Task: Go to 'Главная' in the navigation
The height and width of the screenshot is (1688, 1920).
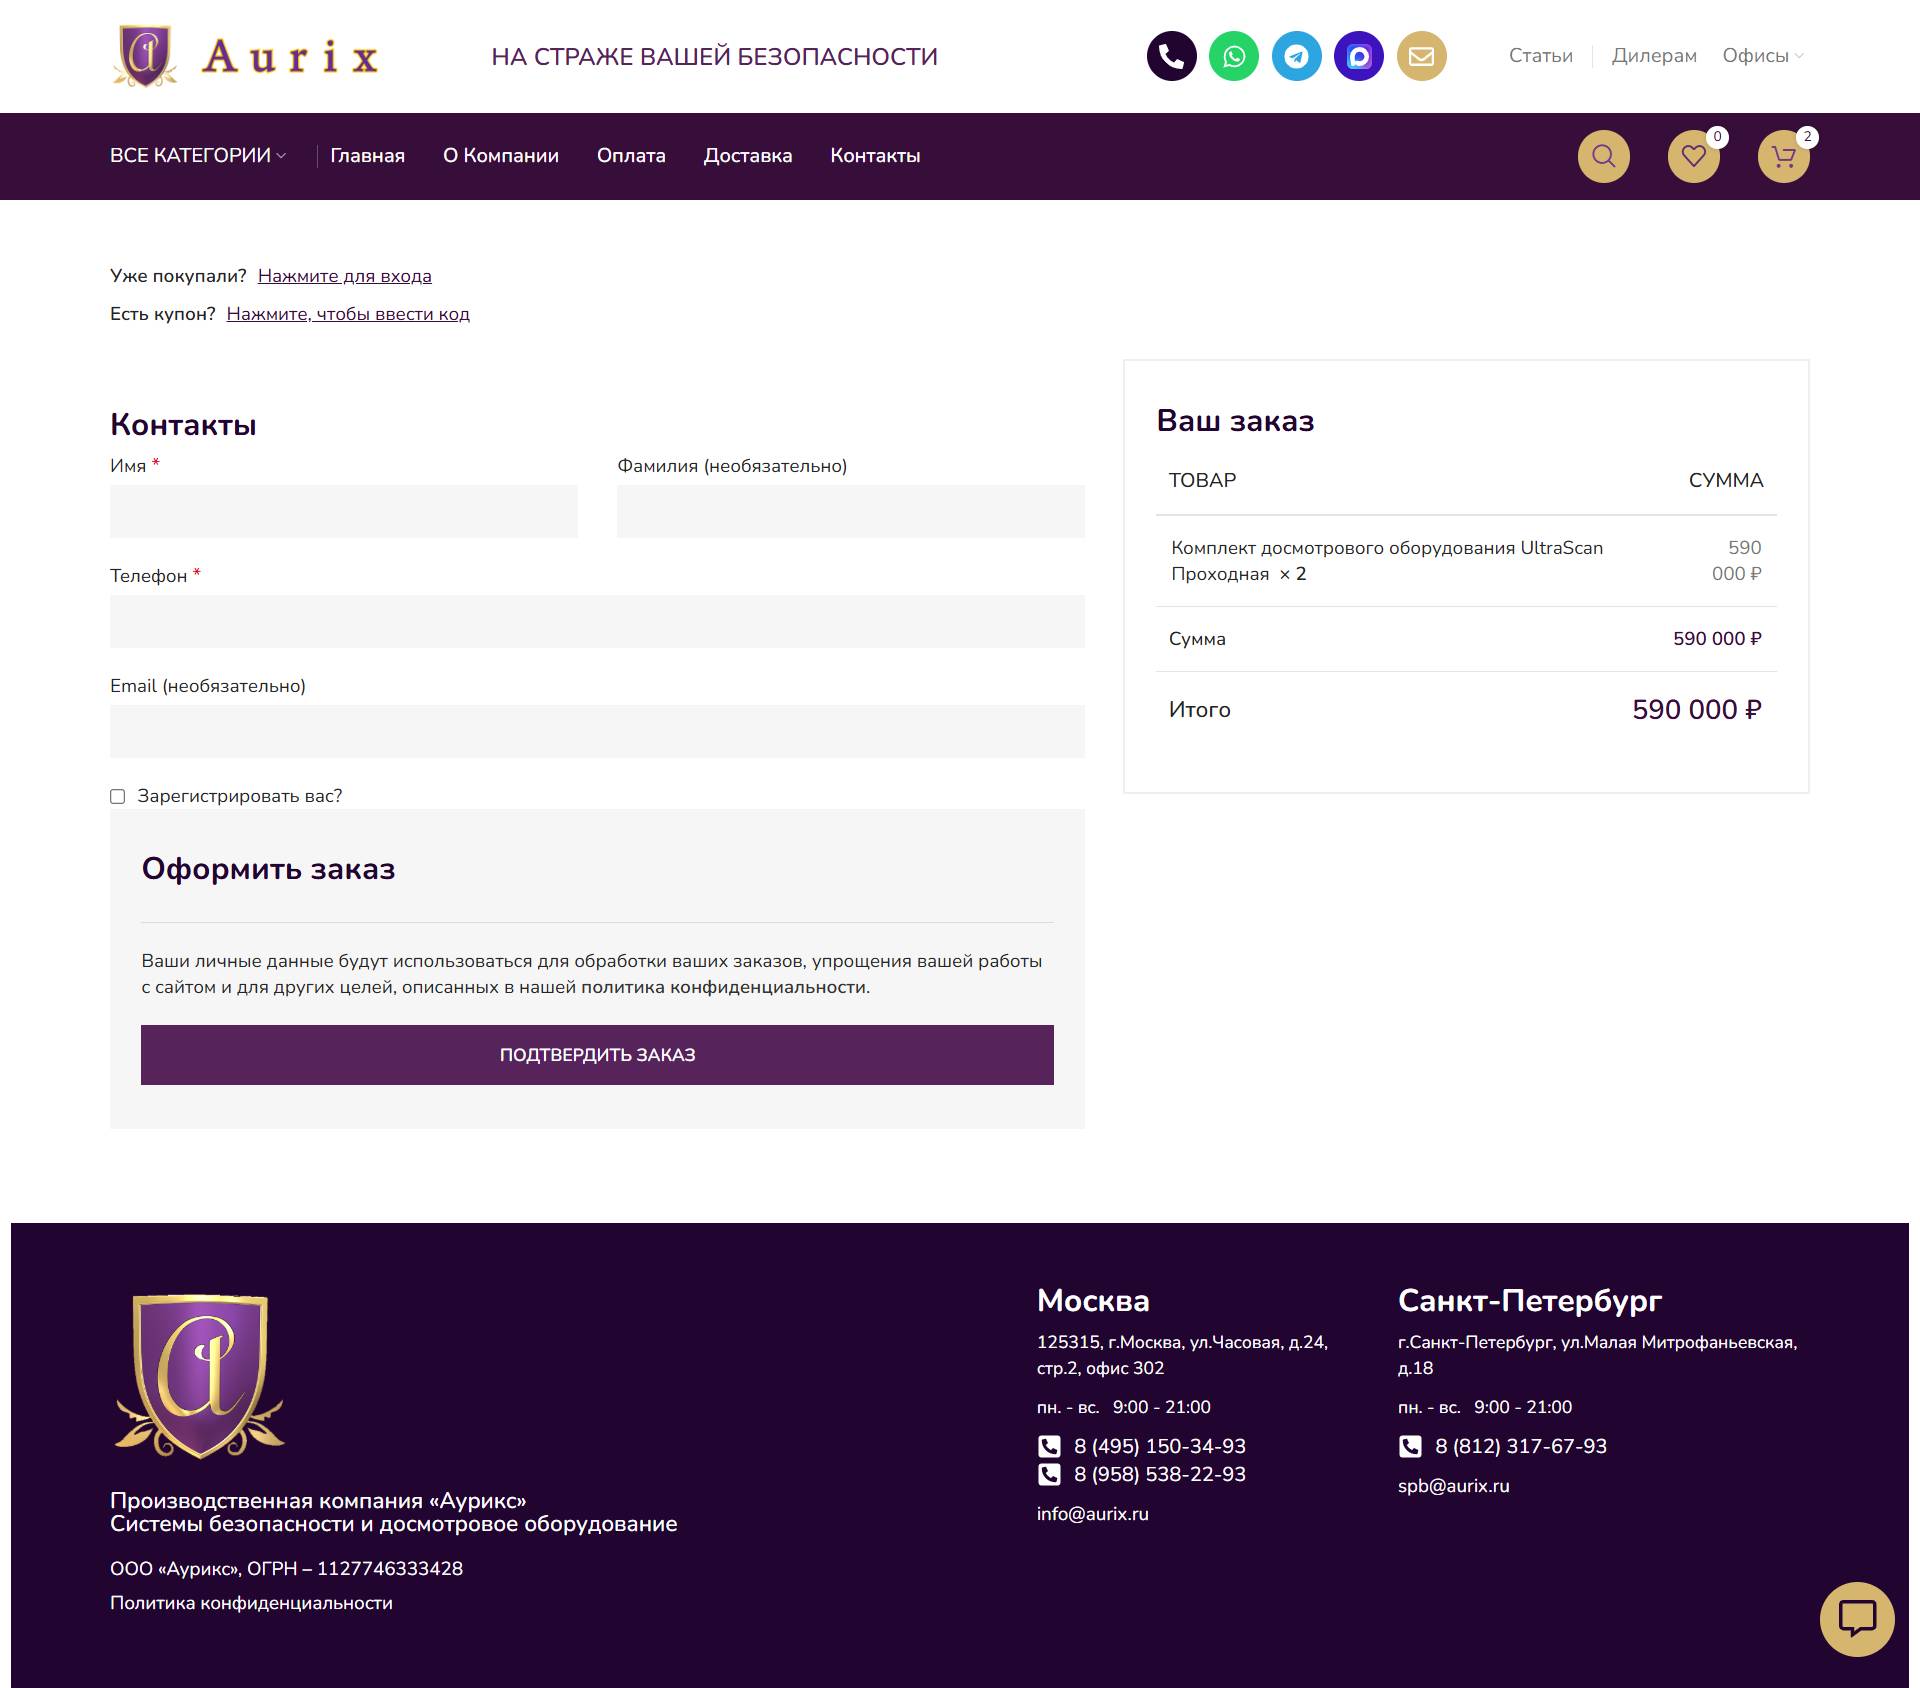Action: tap(368, 156)
